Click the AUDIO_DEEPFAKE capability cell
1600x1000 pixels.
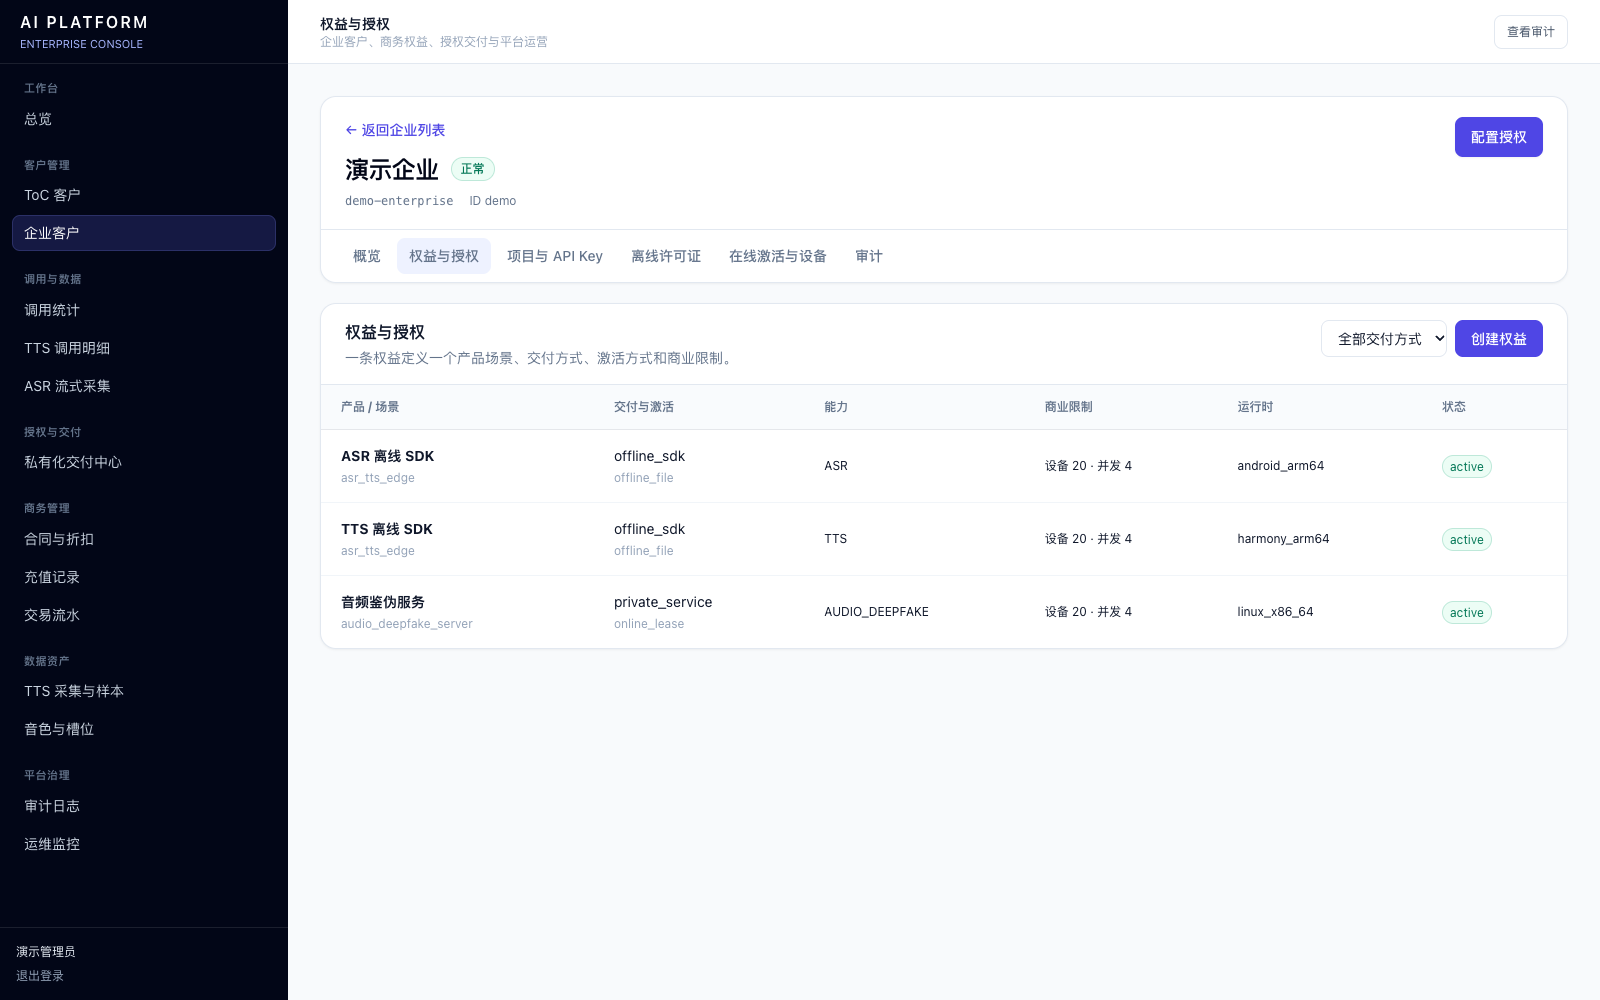coord(876,612)
